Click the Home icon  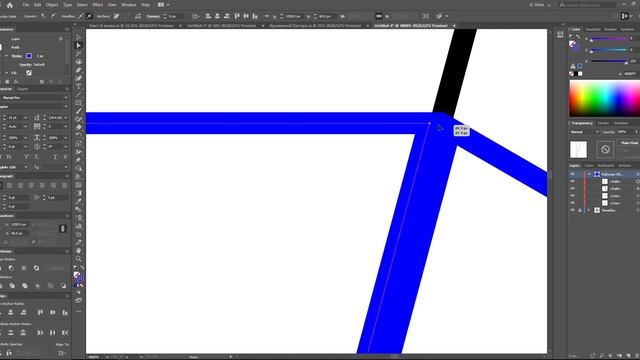click(x=9, y=5)
